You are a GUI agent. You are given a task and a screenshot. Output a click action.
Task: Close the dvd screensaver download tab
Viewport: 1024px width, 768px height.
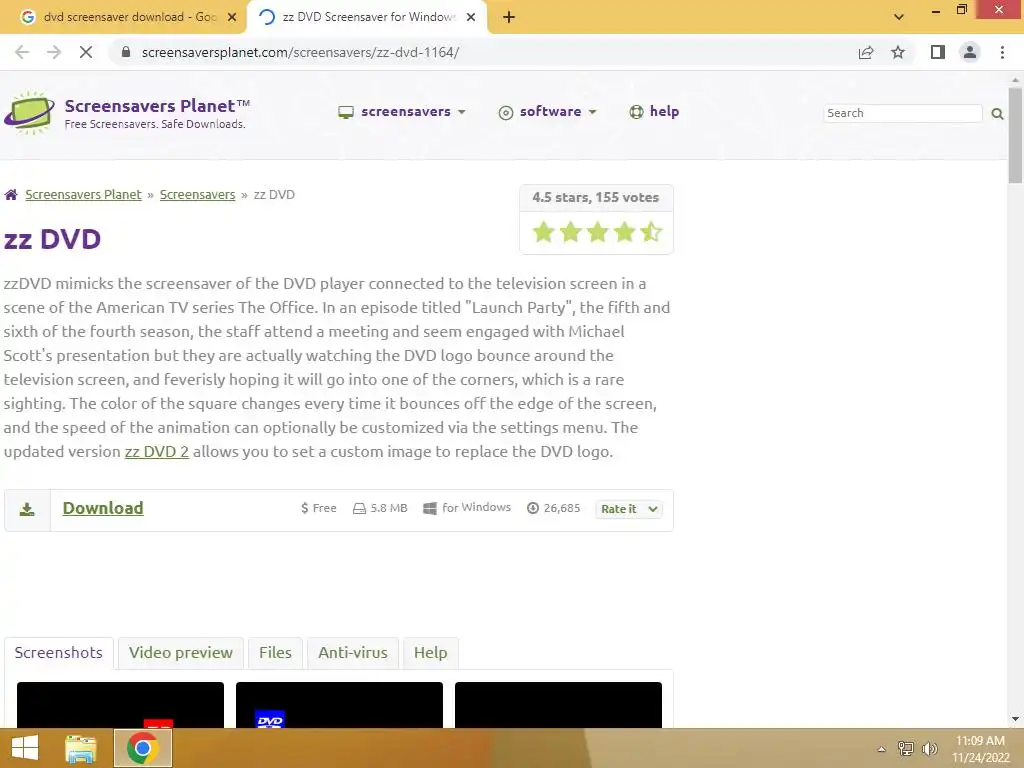(x=232, y=18)
